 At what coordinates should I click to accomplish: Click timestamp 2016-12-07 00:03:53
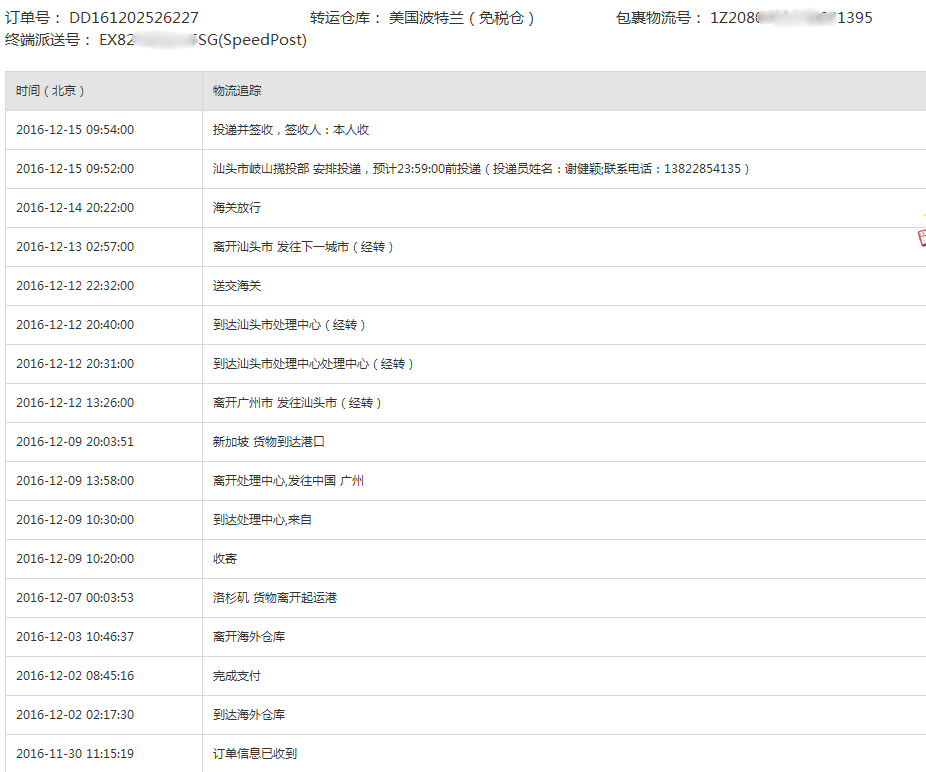tap(75, 597)
